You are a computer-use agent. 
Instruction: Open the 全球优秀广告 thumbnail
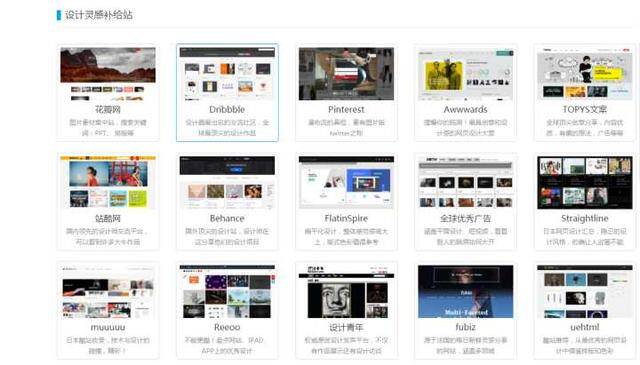(x=465, y=182)
